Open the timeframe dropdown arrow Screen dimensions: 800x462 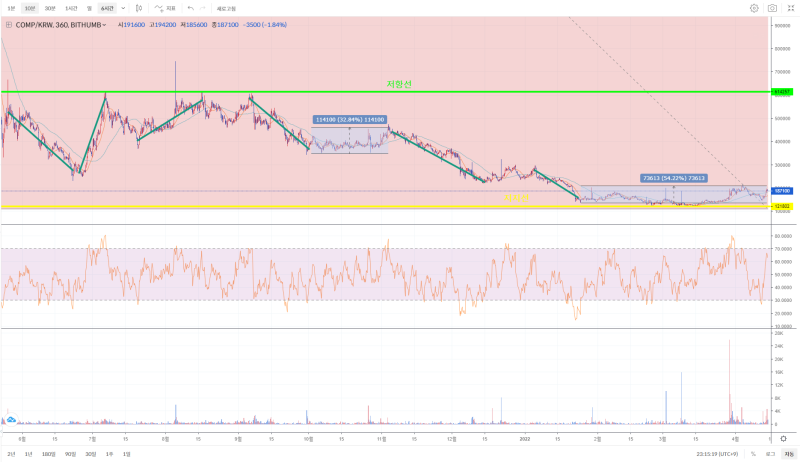(x=123, y=8)
